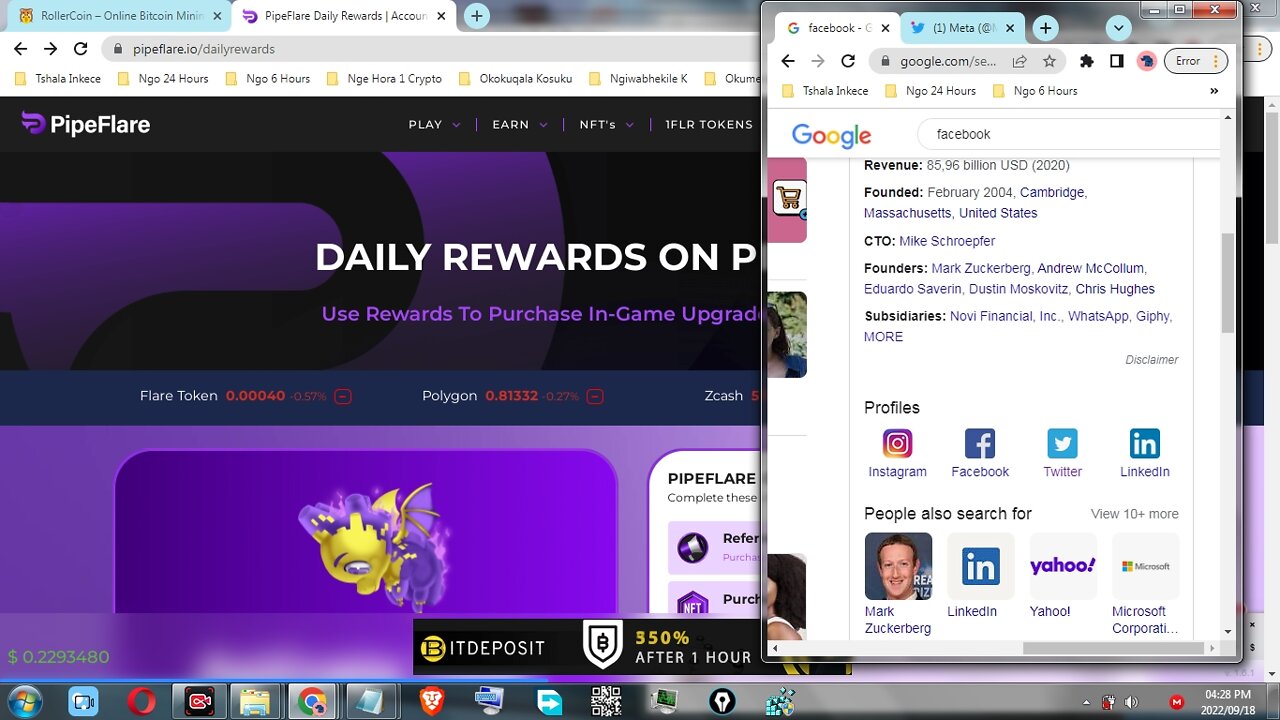
Task: Click the facebook search input field
Action: 1070,134
